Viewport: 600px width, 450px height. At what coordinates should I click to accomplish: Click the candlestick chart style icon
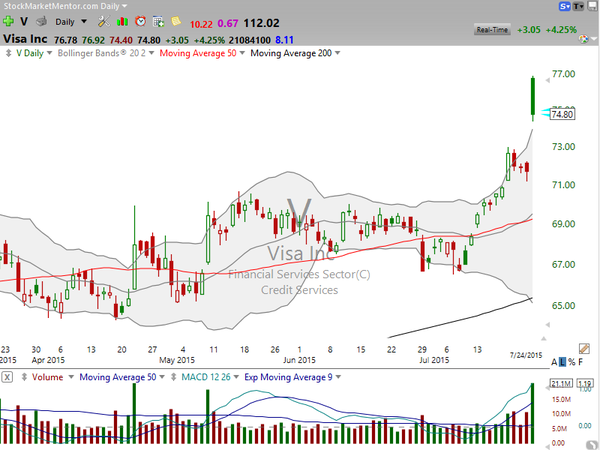(122, 21)
